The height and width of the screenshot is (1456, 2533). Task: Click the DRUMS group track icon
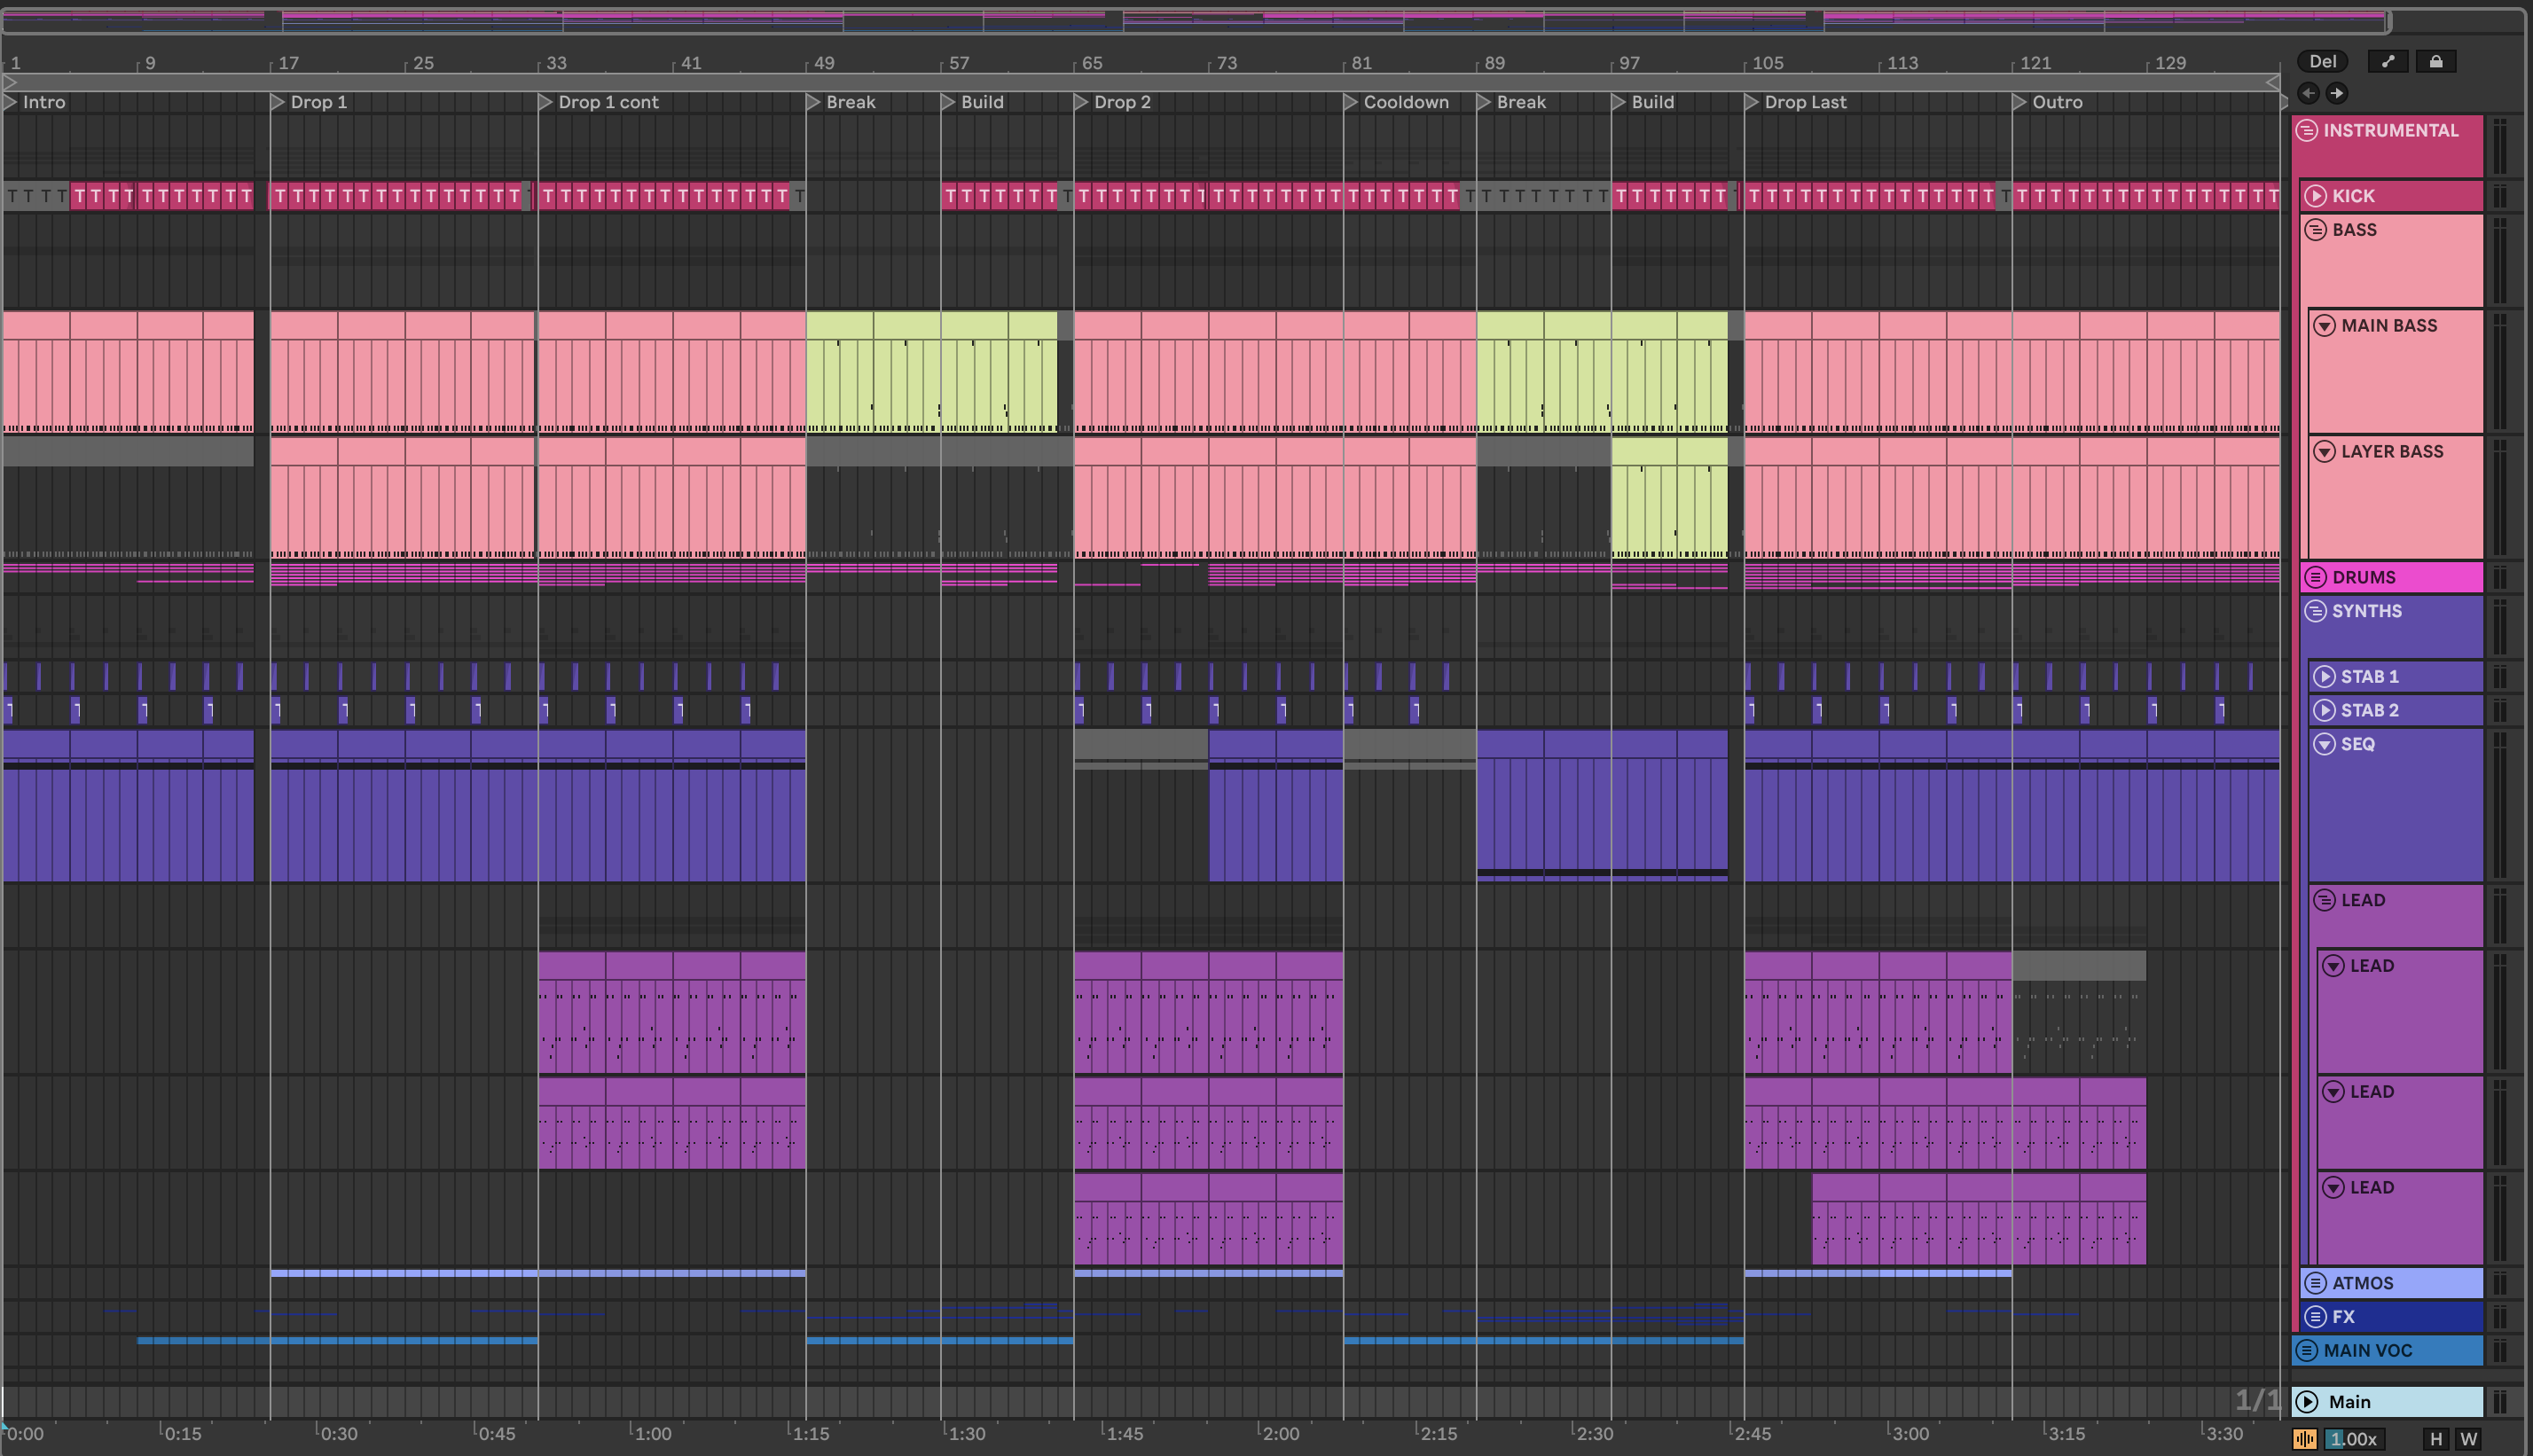point(2316,578)
